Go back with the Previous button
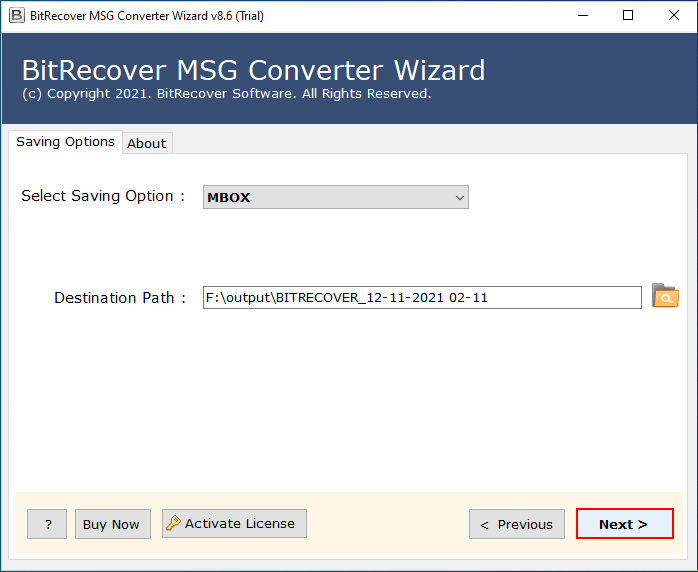698x572 pixels. tap(517, 524)
